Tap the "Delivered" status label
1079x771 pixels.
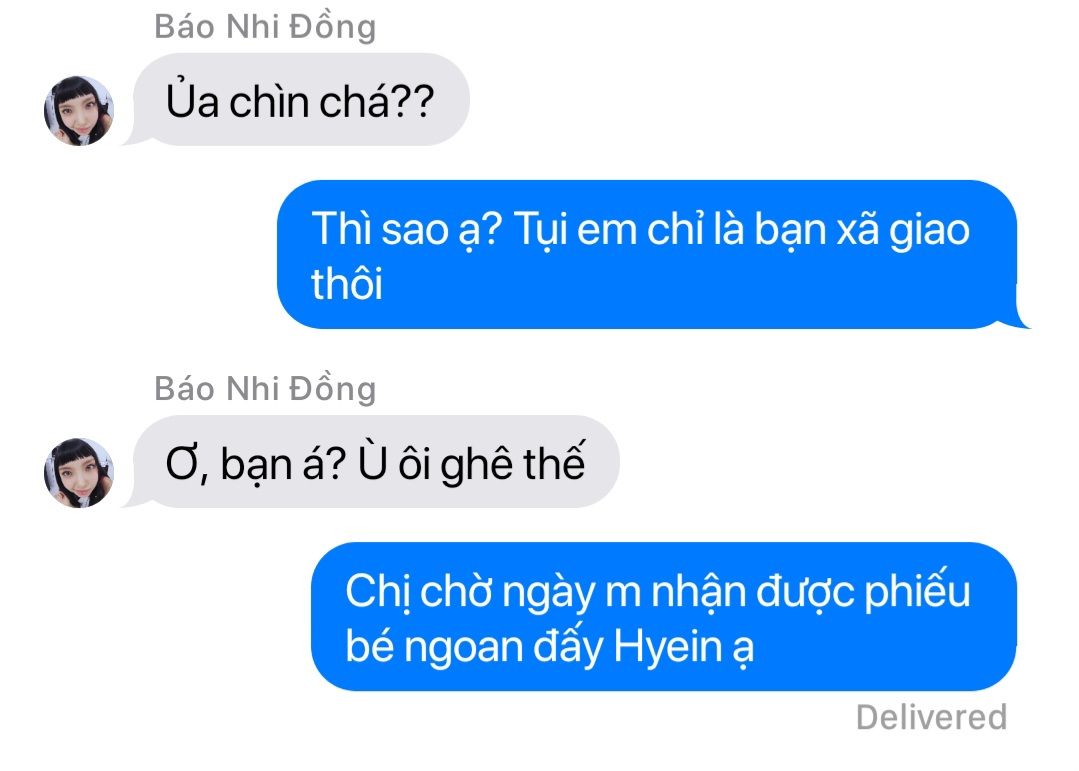click(932, 717)
